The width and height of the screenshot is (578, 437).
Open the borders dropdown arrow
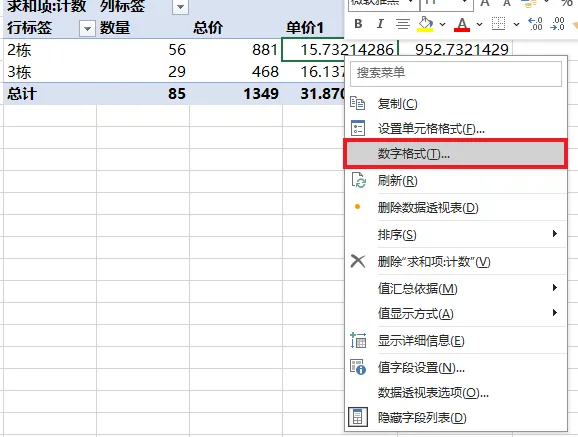[516, 25]
